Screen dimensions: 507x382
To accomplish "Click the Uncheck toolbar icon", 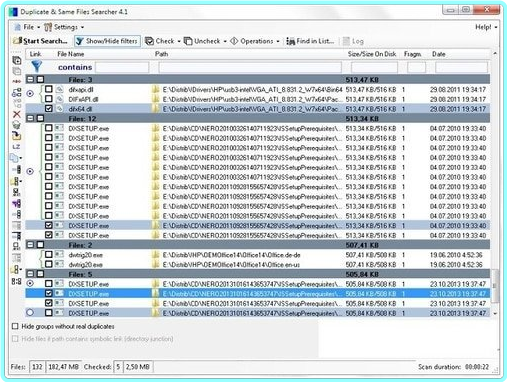I will [188, 41].
